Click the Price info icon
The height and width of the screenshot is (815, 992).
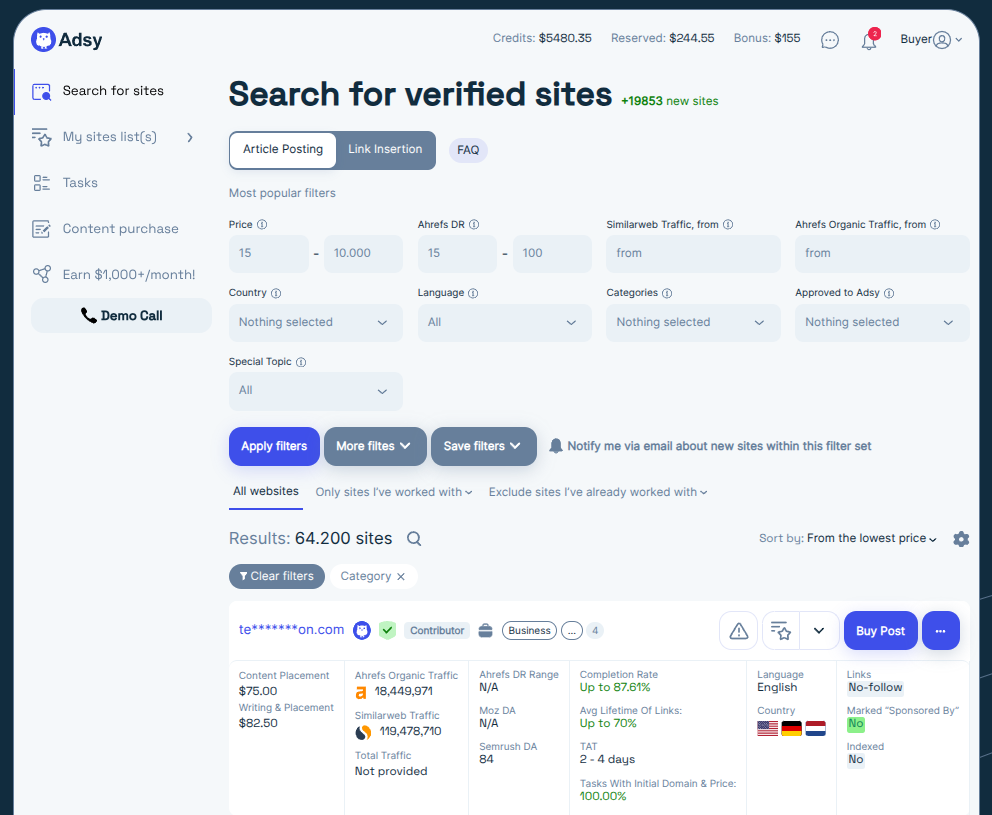(262, 225)
